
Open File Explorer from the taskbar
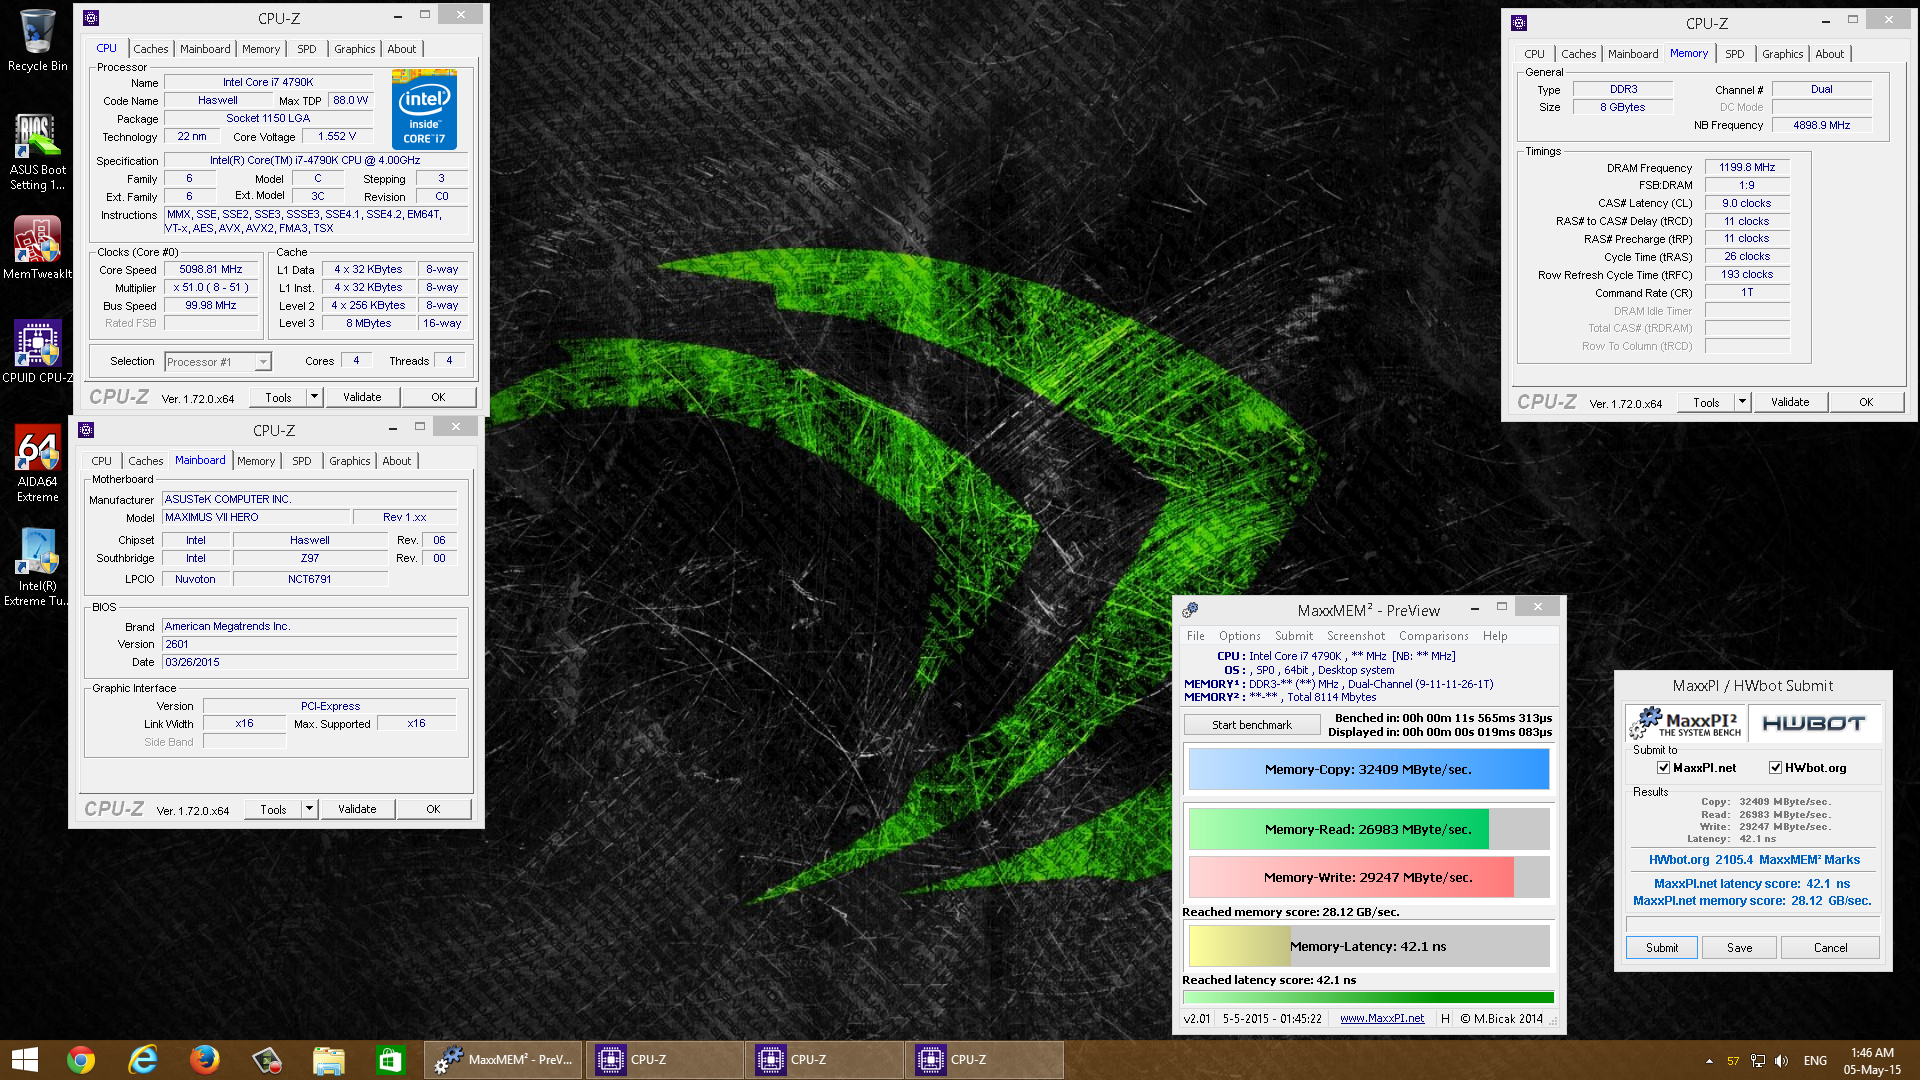click(x=328, y=1060)
